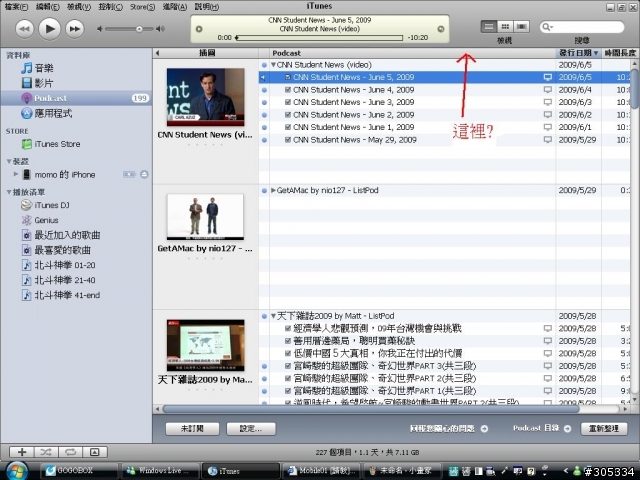
Task: Uncheck CNN Student News - June 4, 2009
Action: click(x=288, y=90)
